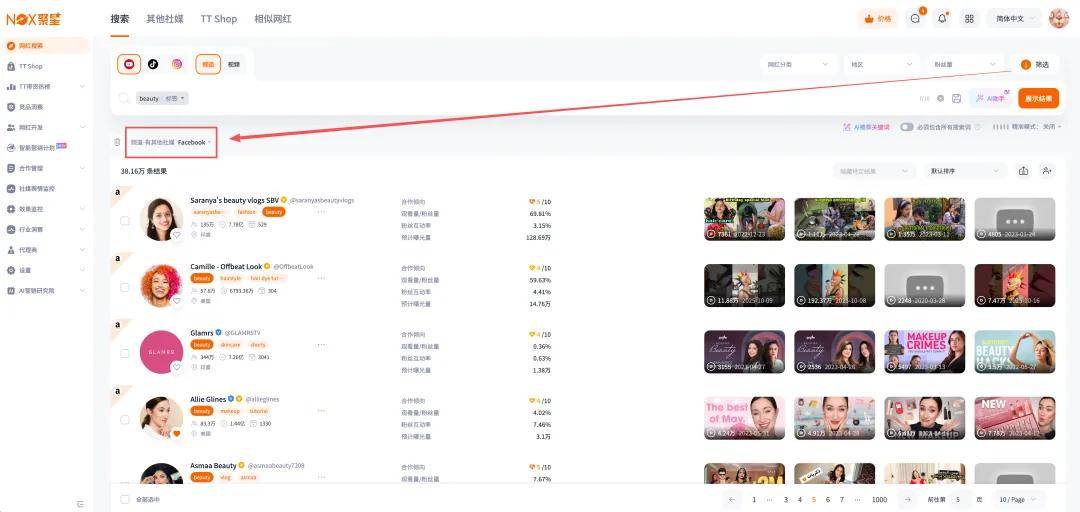
Task: Collapse the left sidebar menu
Action: click(80, 504)
